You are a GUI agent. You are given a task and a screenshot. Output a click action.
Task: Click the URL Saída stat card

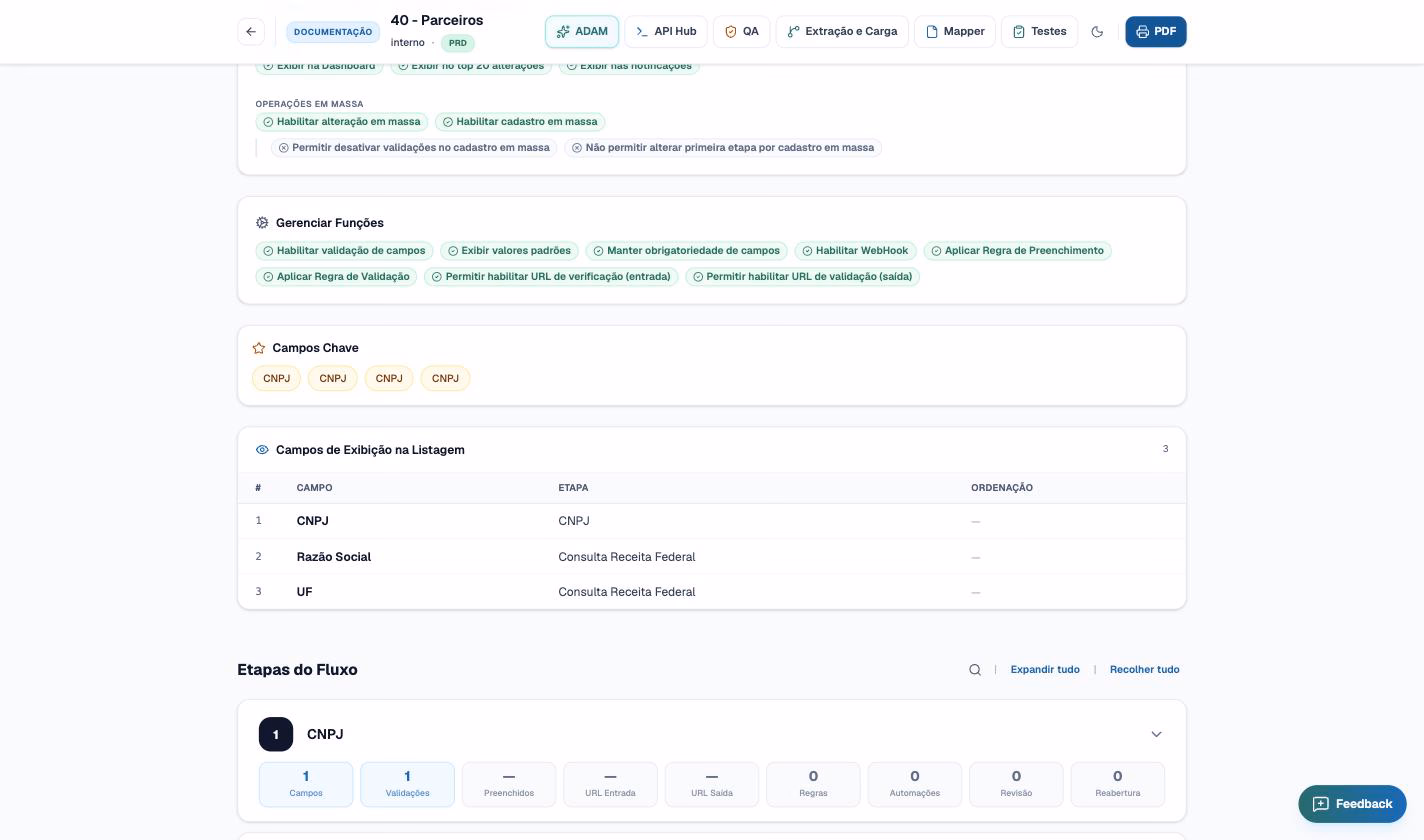pos(712,785)
